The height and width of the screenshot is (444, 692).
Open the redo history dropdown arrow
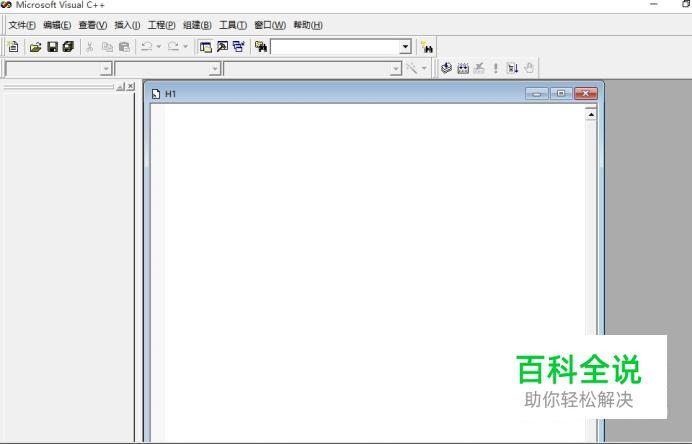coord(185,46)
